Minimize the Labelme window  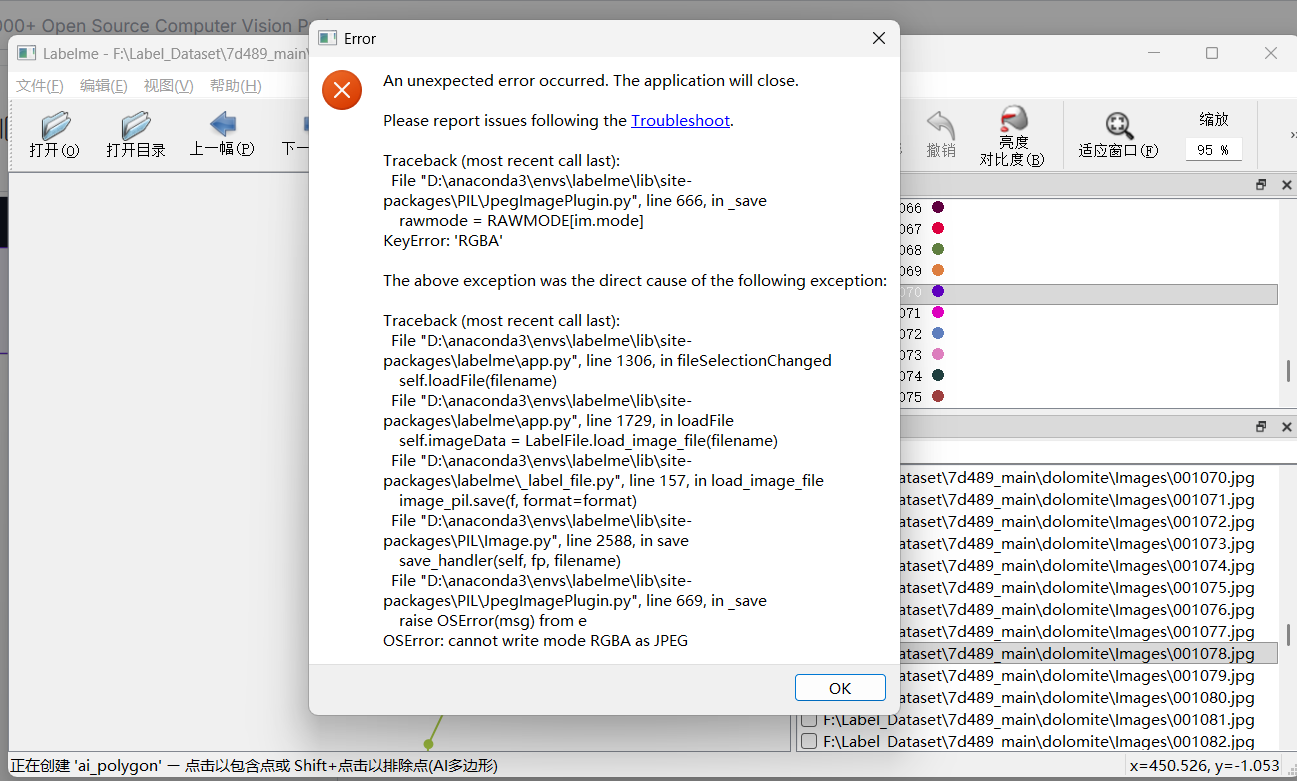click(x=1154, y=53)
